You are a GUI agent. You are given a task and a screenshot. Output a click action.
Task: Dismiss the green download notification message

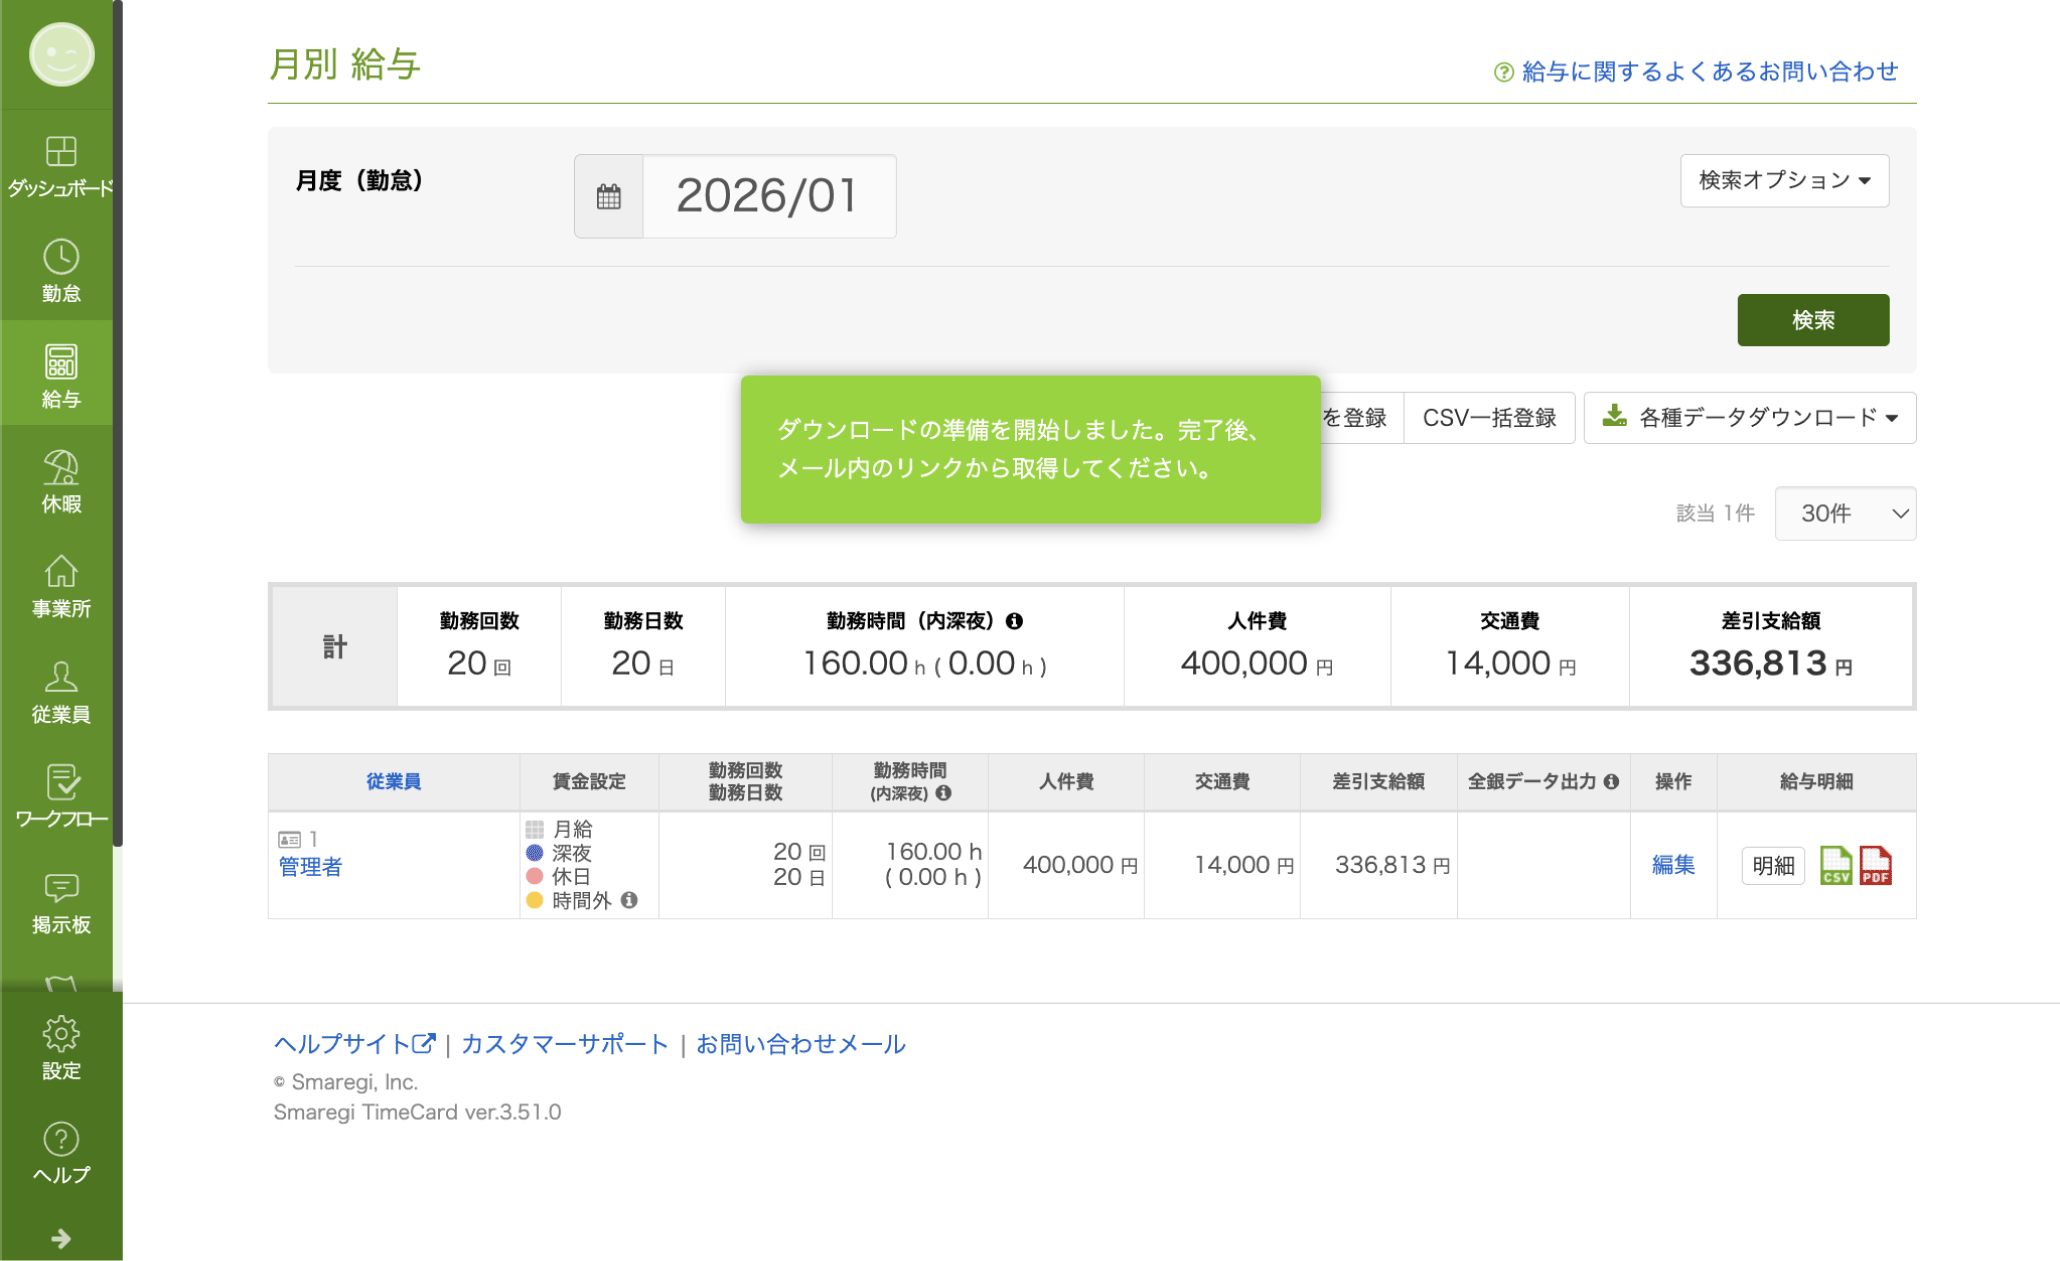point(1030,449)
